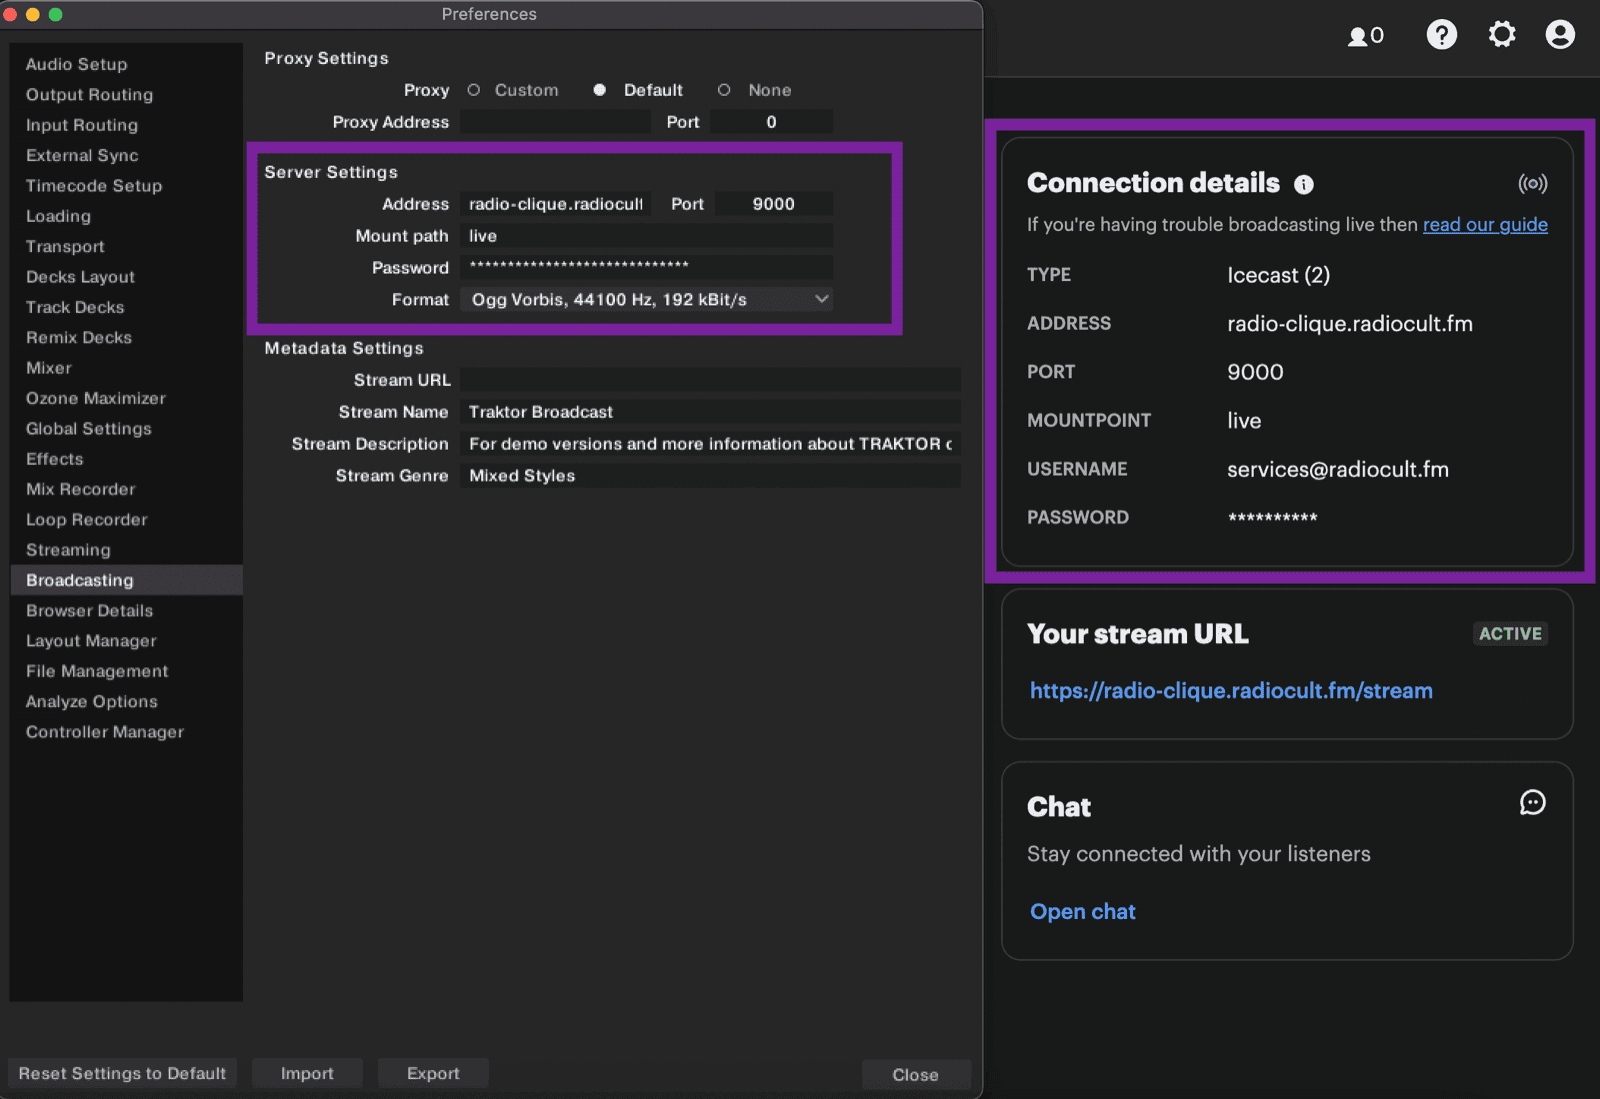The height and width of the screenshot is (1099, 1600).
Task: Select the Default proxy radio button
Action: (599, 90)
